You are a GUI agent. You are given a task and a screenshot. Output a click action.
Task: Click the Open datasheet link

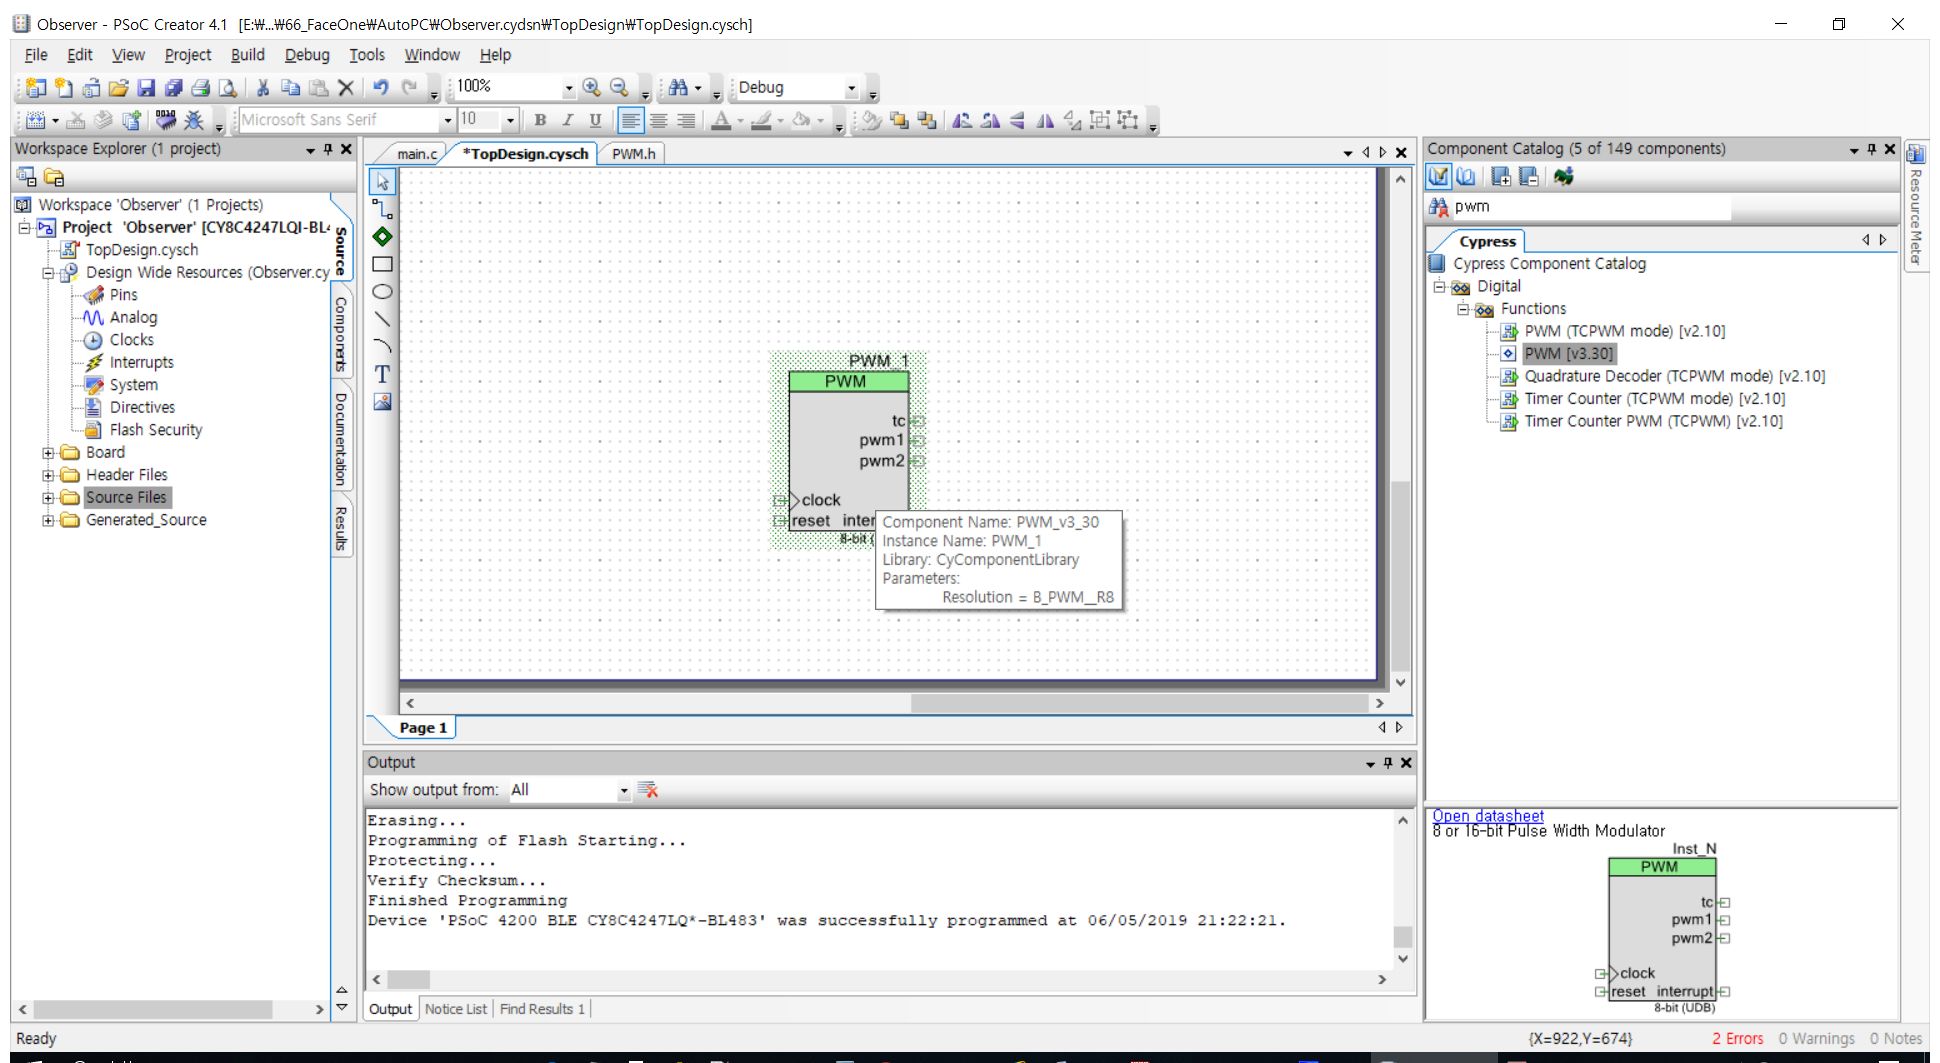[x=1488, y=816]
